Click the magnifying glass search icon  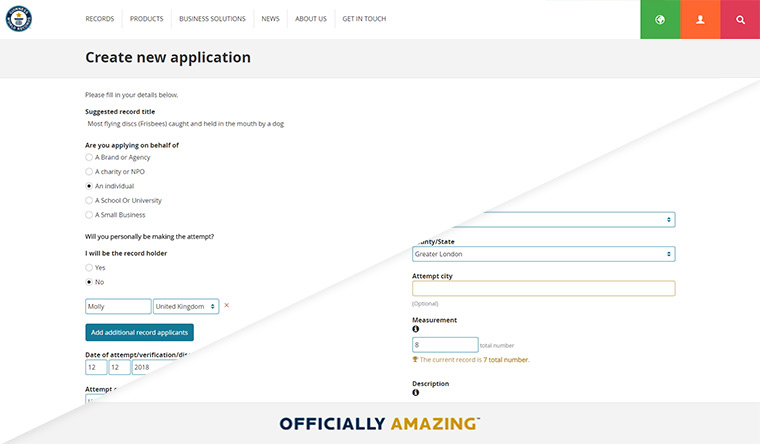(x=740, y=19)
